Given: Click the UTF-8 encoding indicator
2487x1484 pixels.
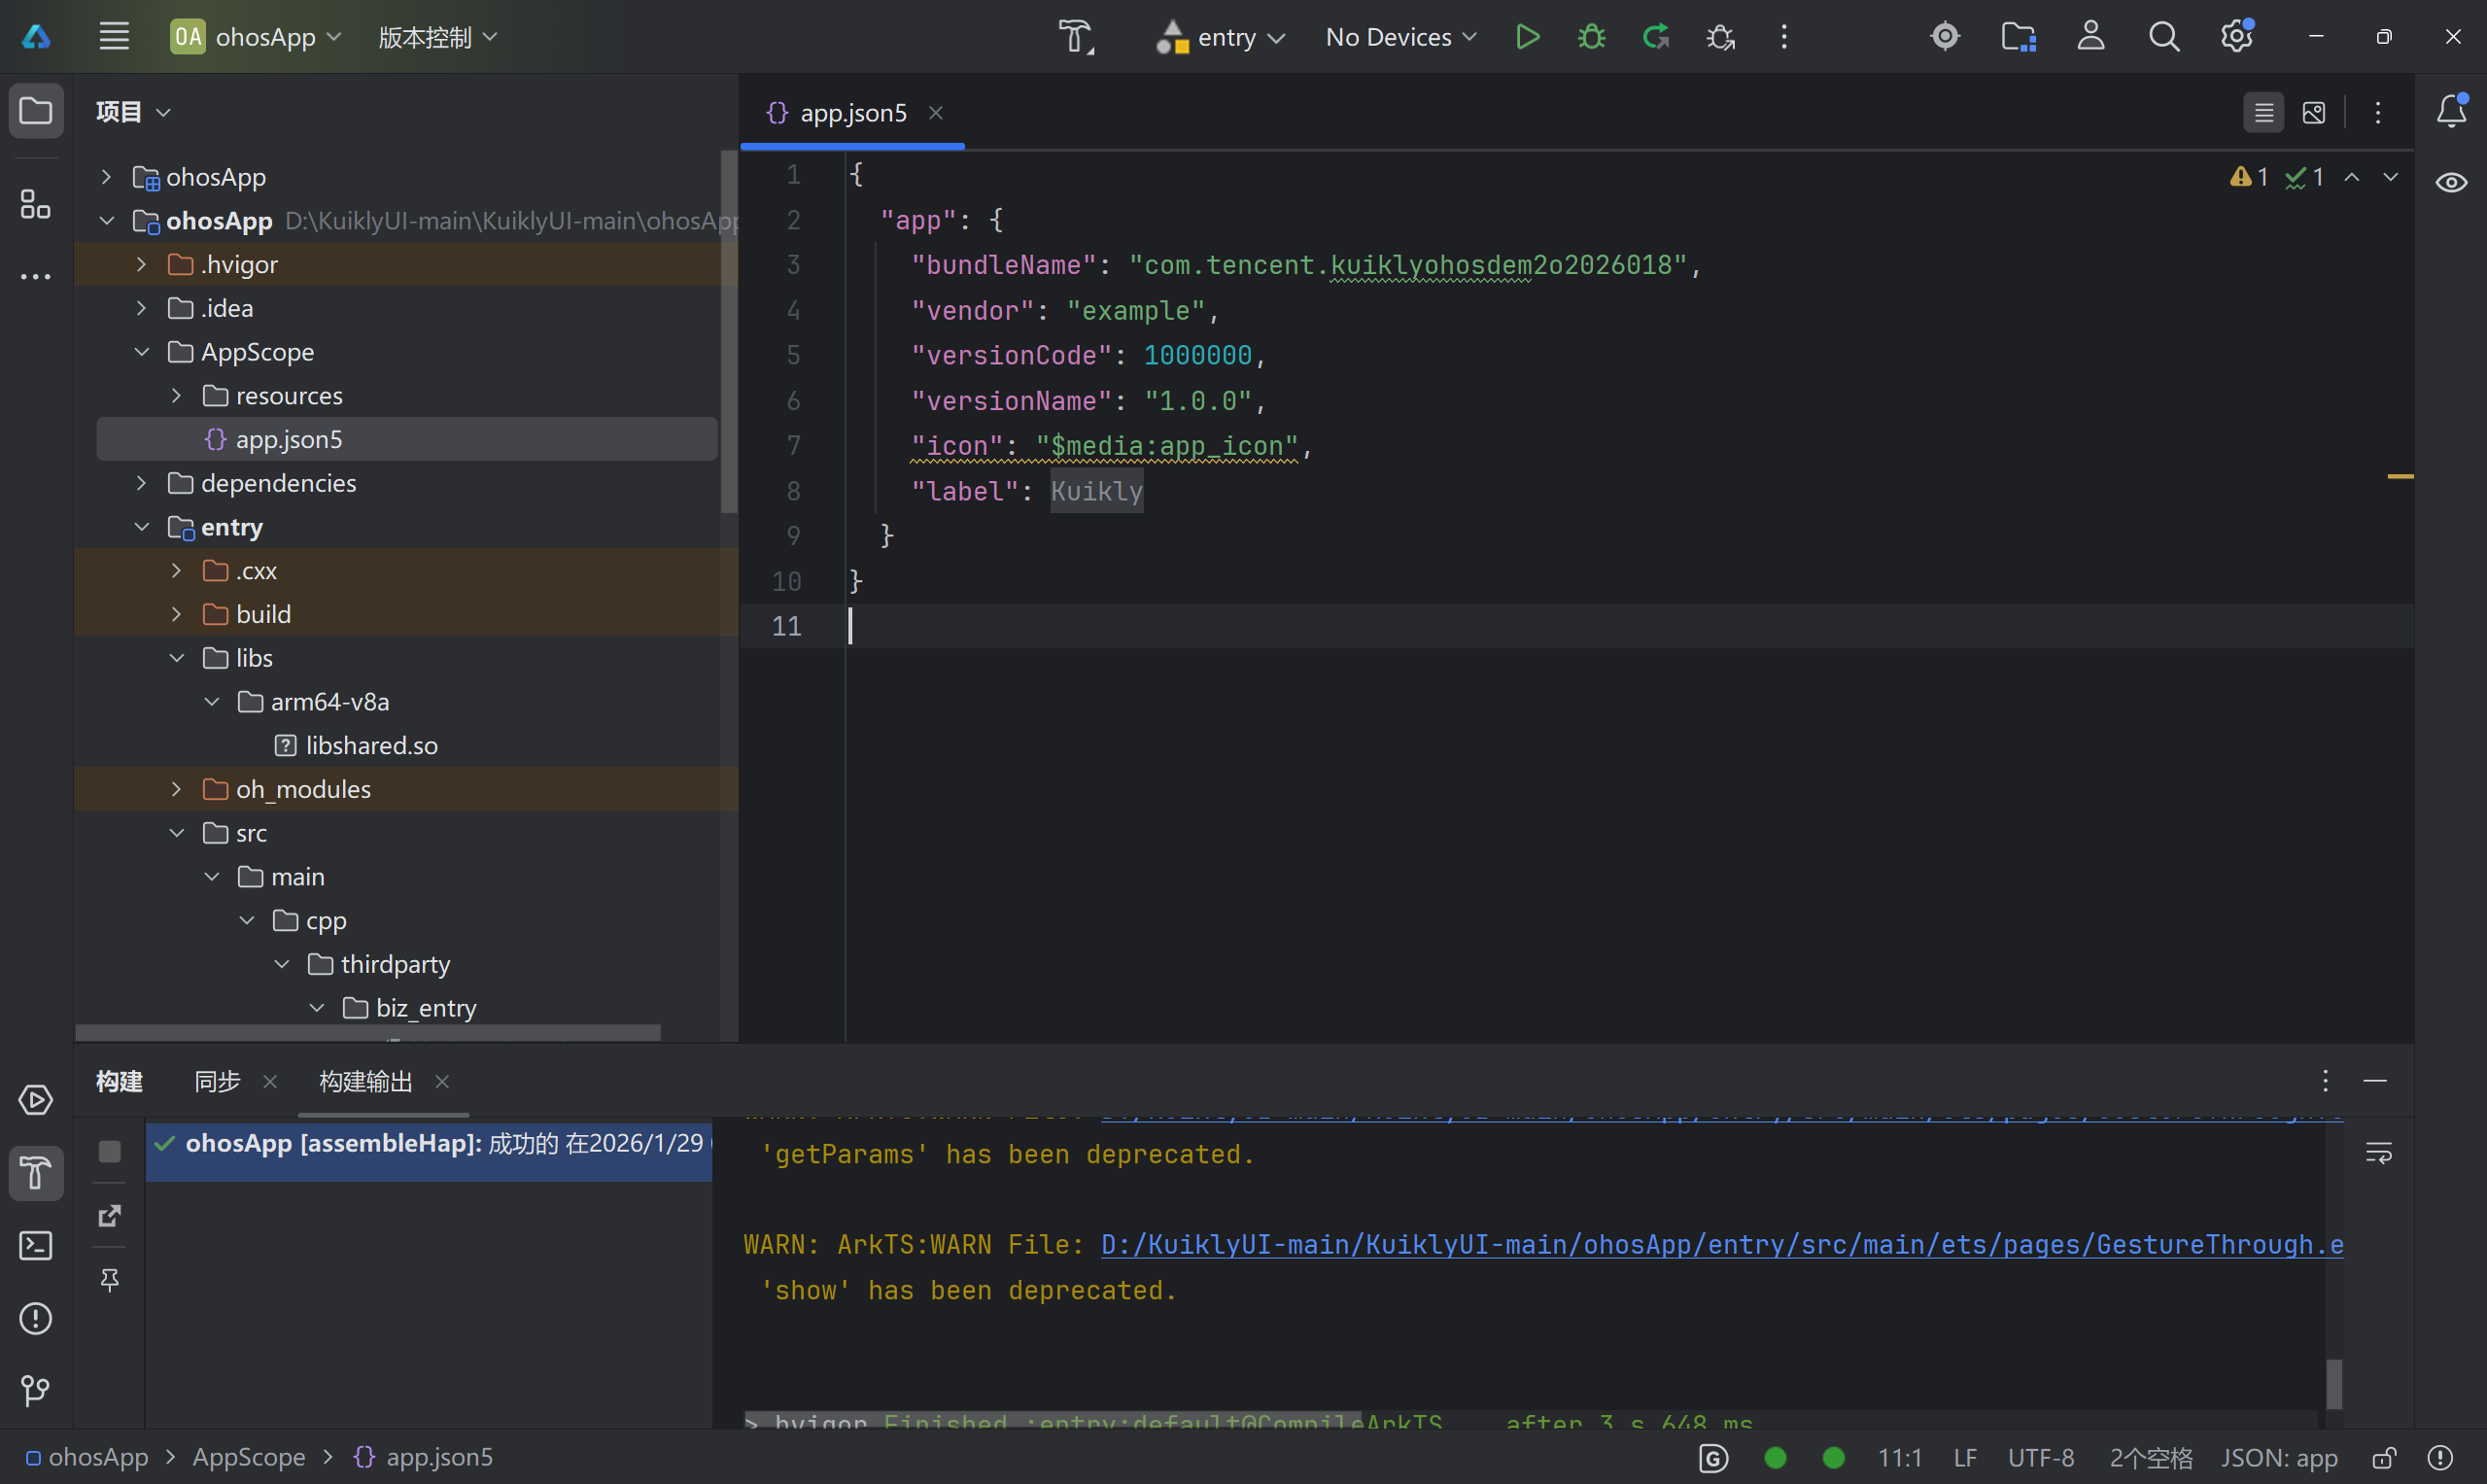Looking at the screenshot, I should [2040, 1457].
